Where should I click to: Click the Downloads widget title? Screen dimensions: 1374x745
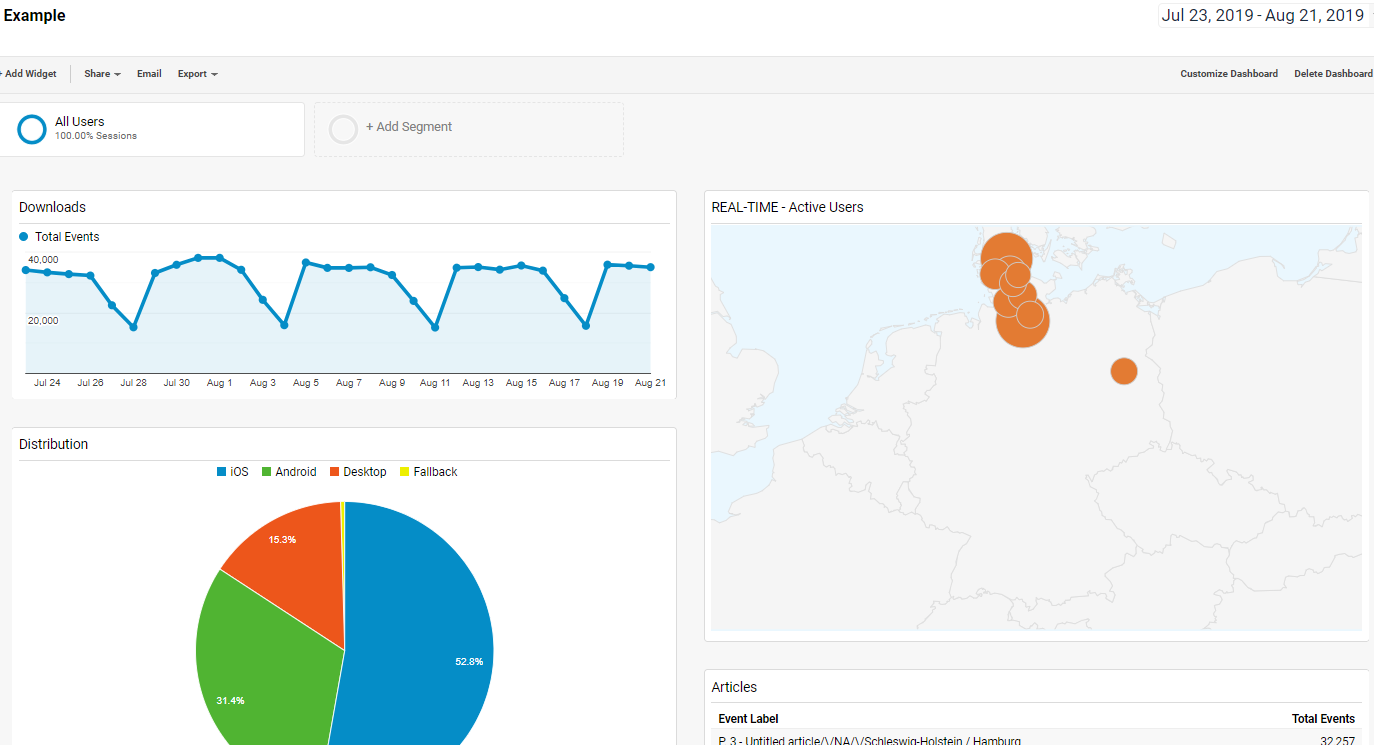coord(52,207)
